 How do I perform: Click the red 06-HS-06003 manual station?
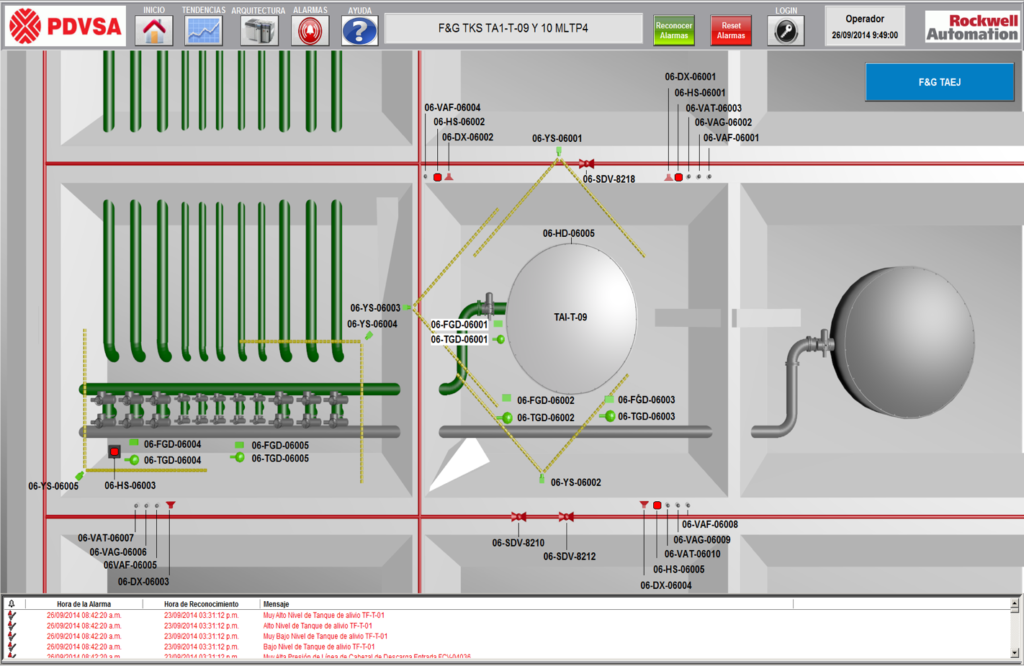pyautogui.click(x=115, y=452)
